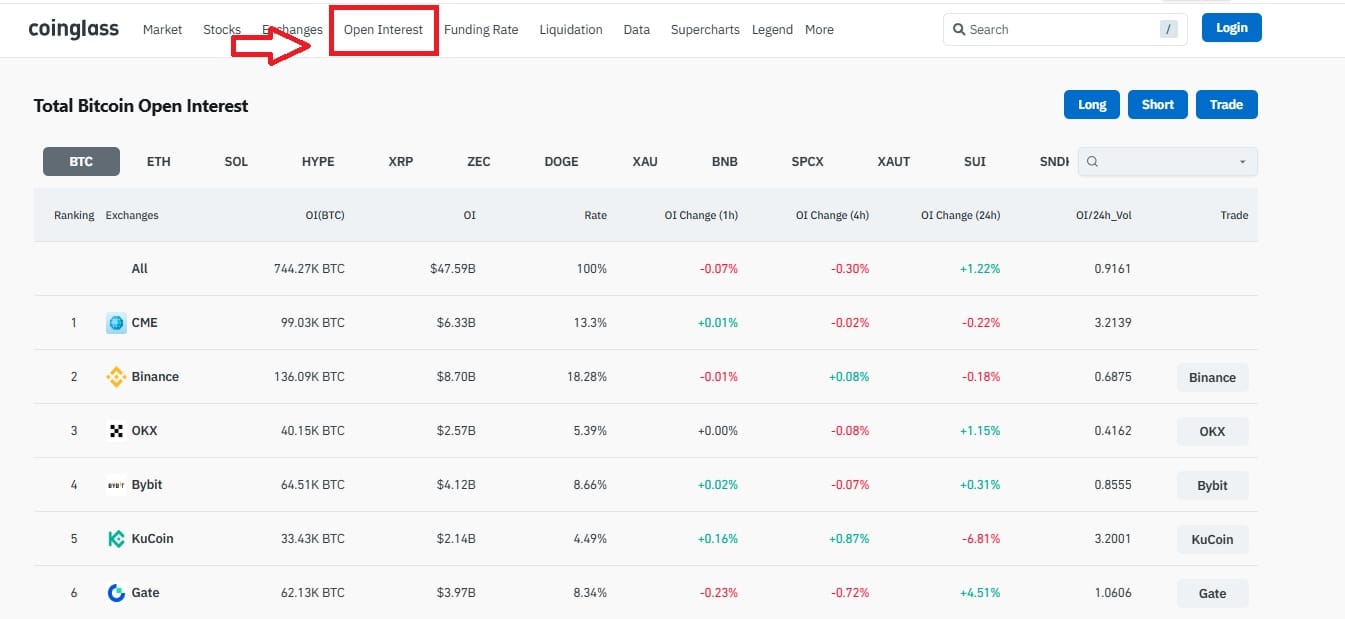
Task: Click the CME exchange logo icon
Action: pos(116,323)
